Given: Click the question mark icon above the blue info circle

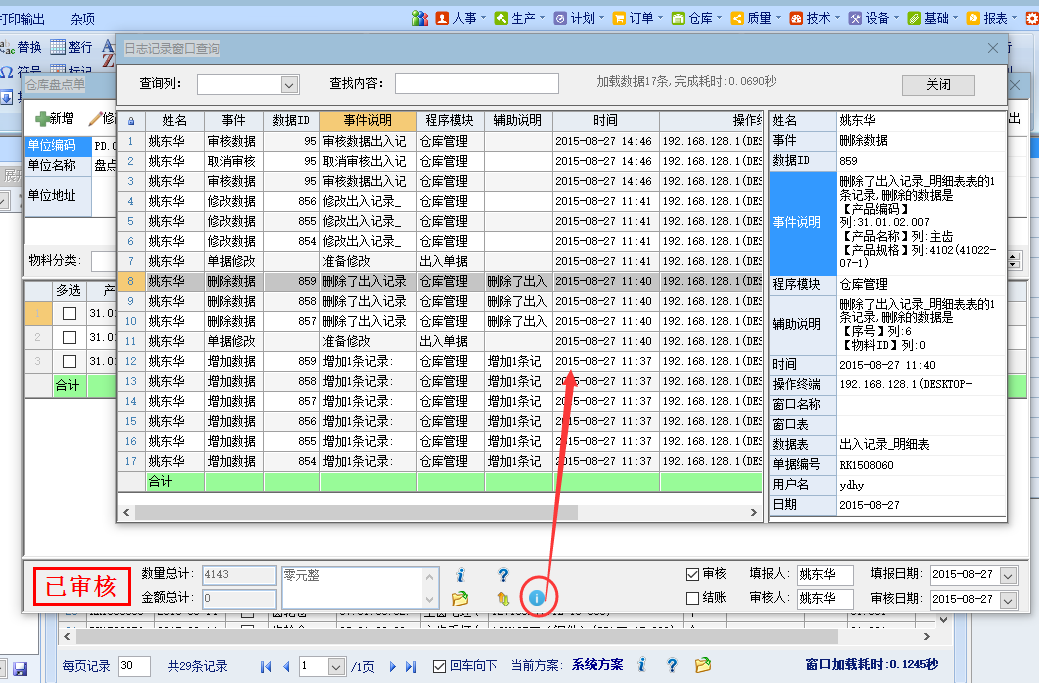Looking at the screenshot, I should [503, 575].
